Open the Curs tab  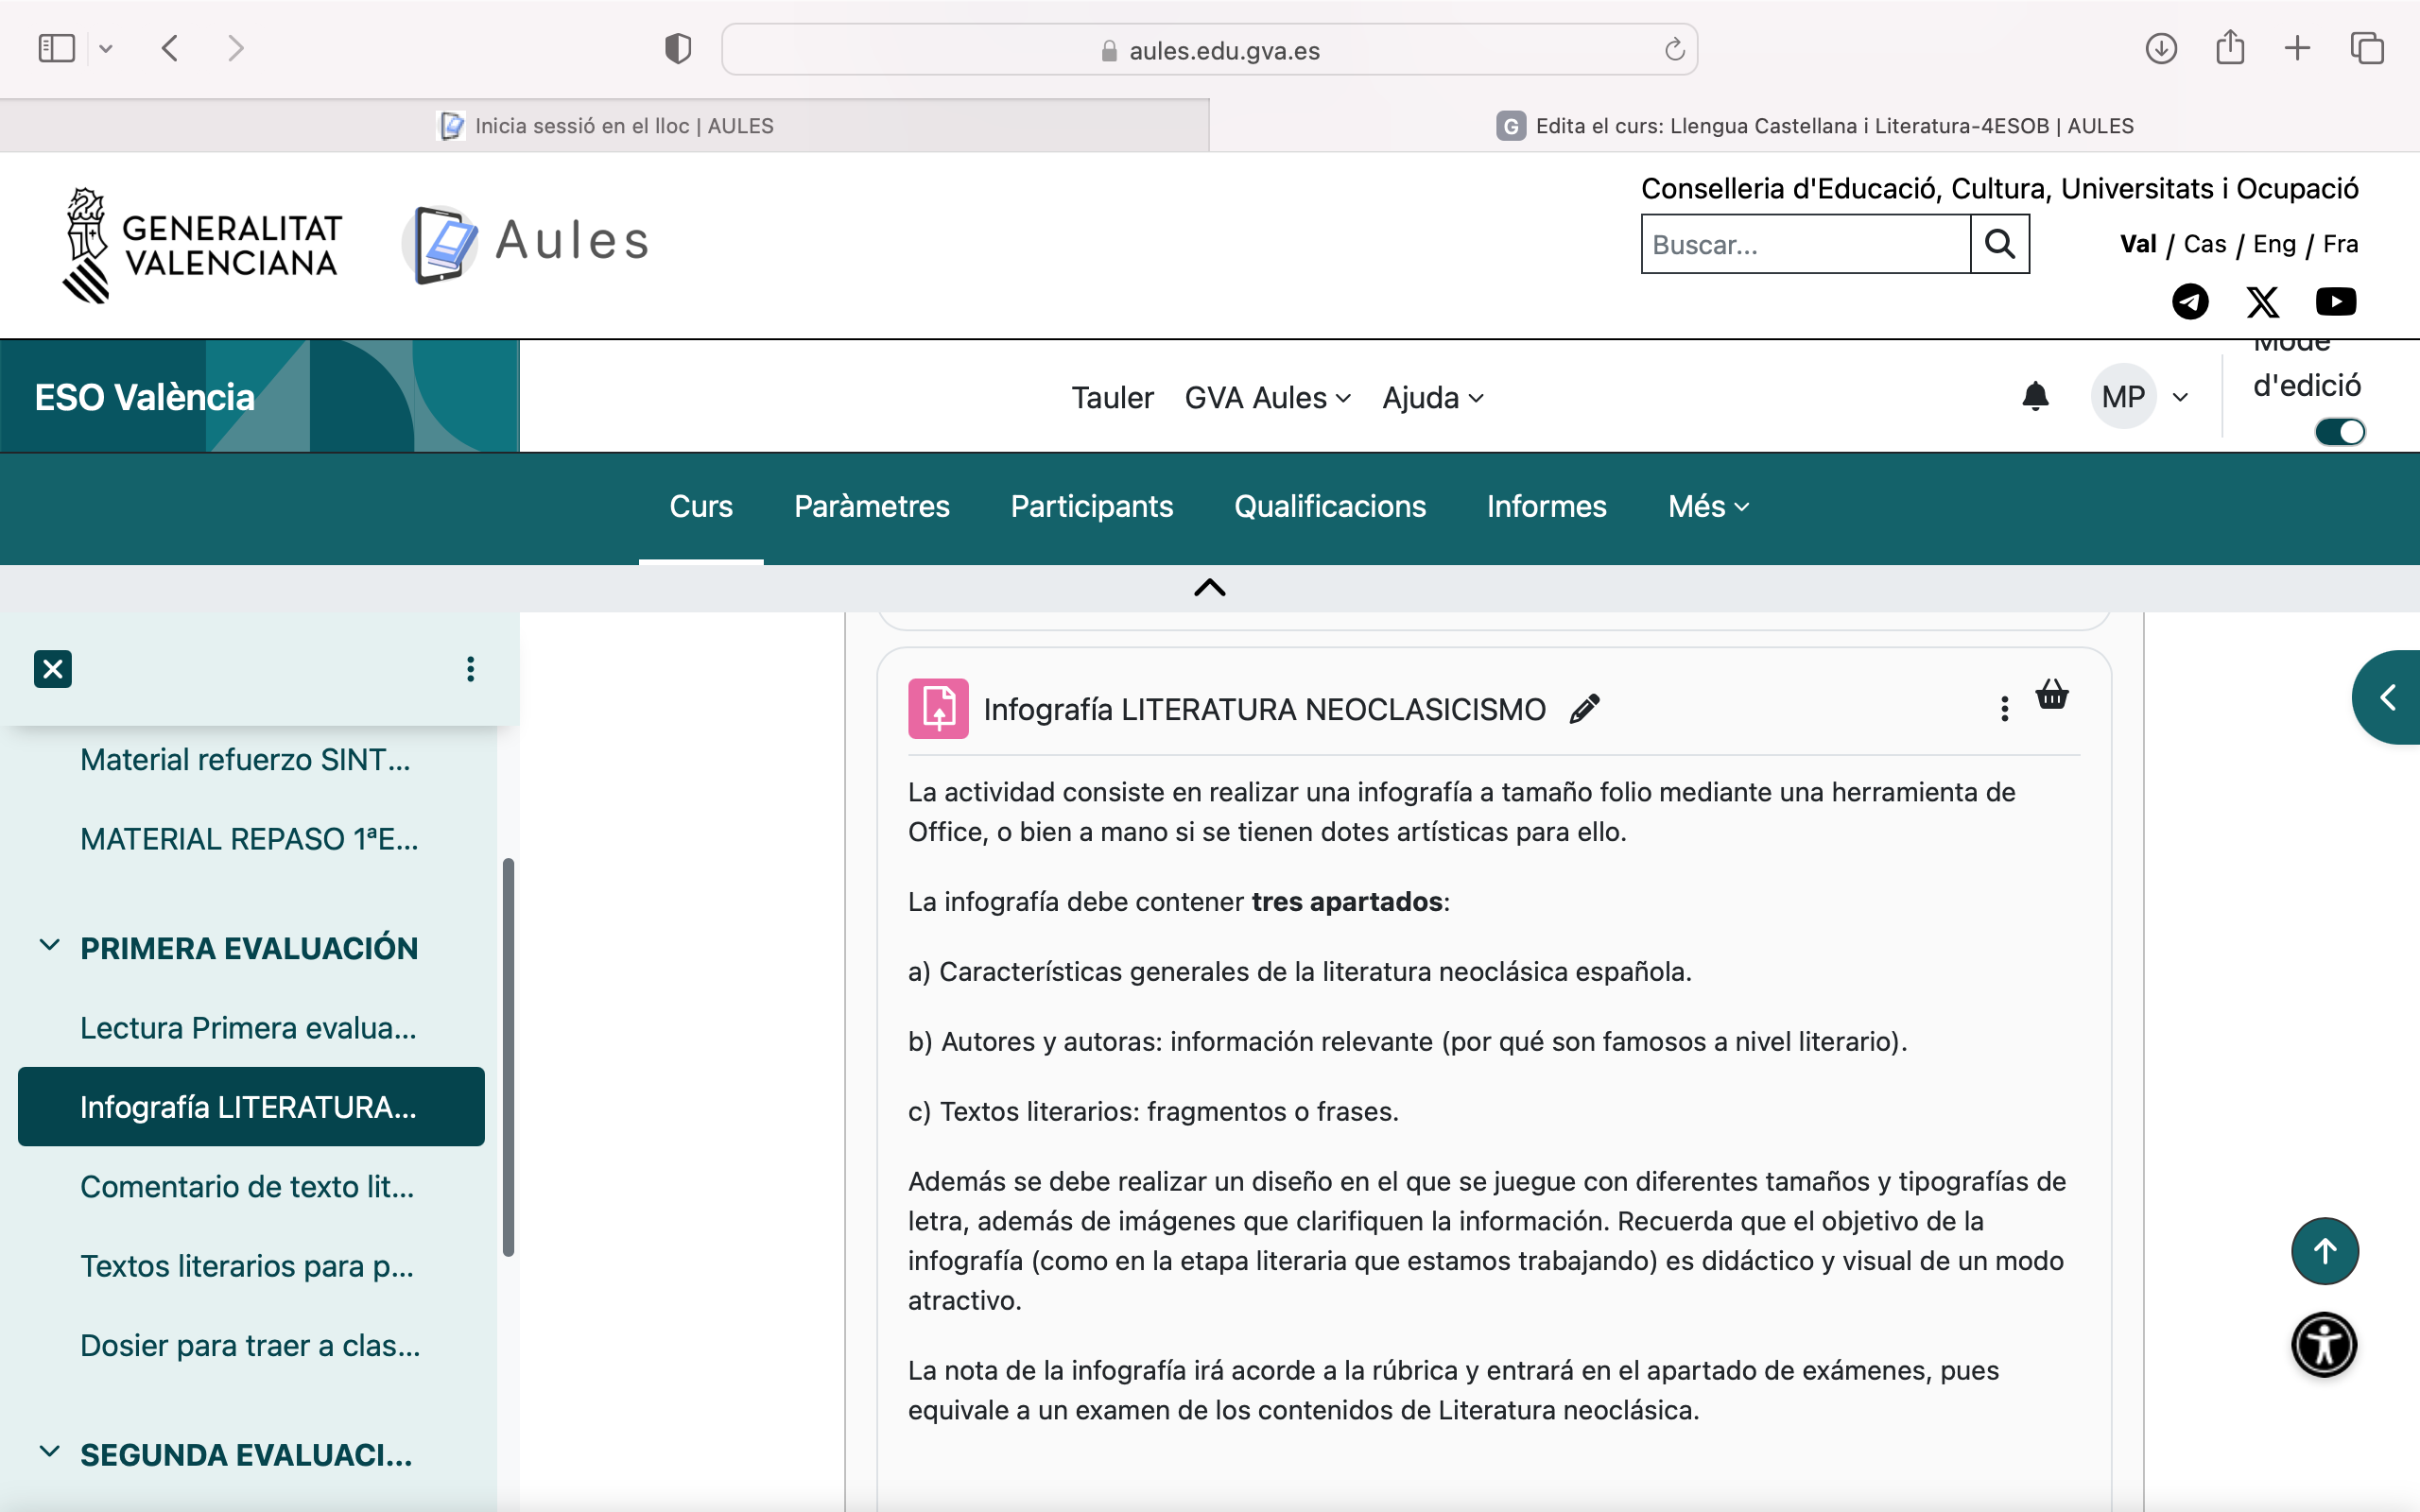point(701,507)
